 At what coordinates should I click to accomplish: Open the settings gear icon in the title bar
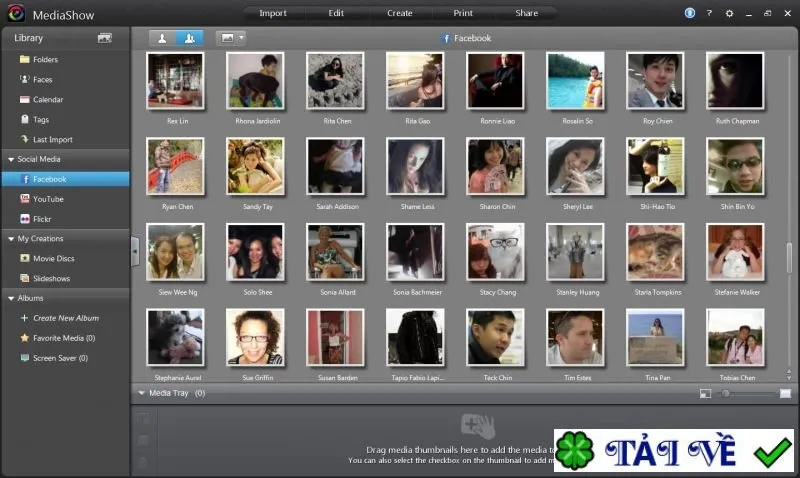coord(729,13)
